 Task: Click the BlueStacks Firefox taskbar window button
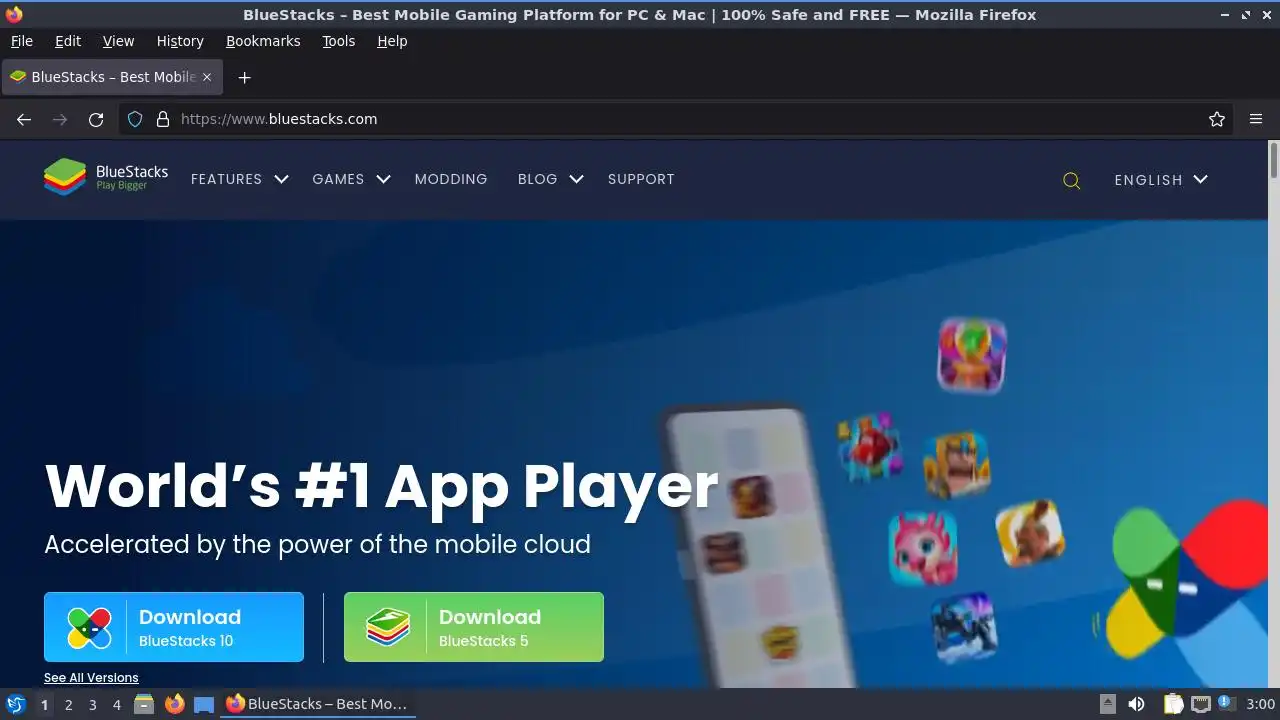[x=318, y=704]
